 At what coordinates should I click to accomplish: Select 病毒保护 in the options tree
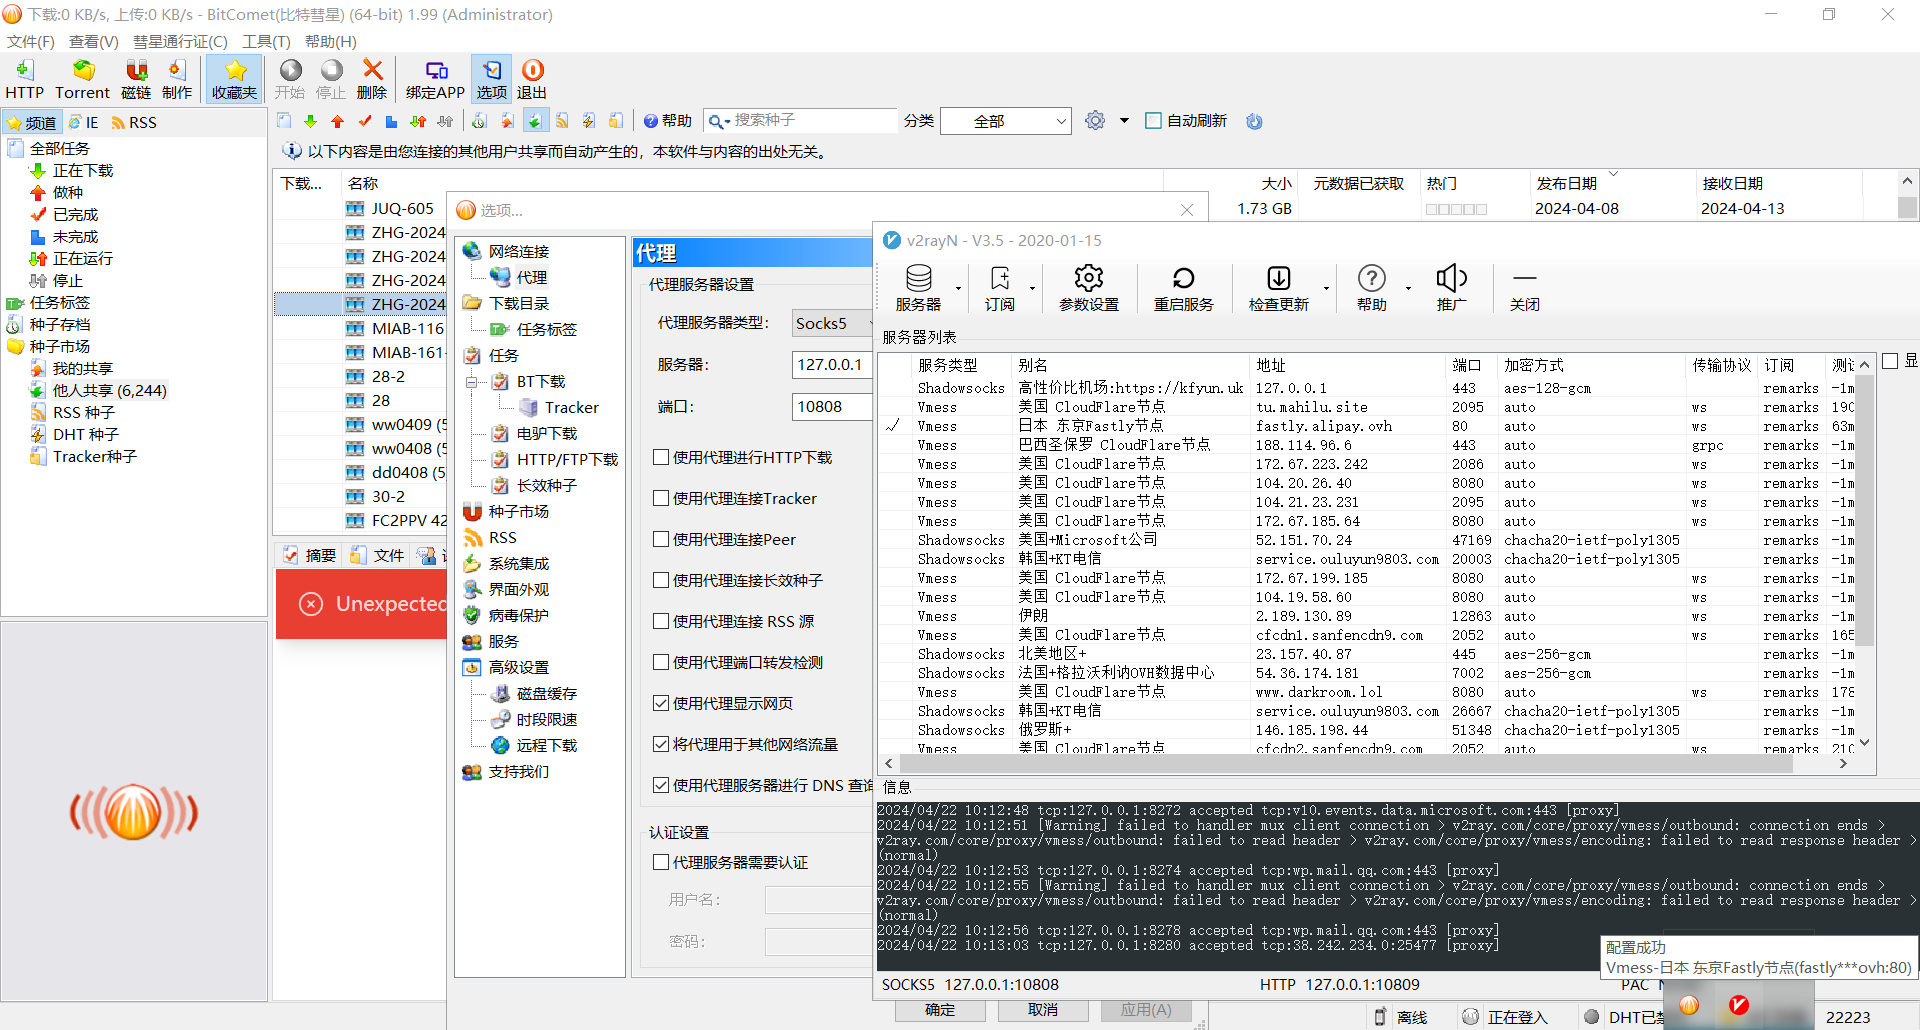518,615
